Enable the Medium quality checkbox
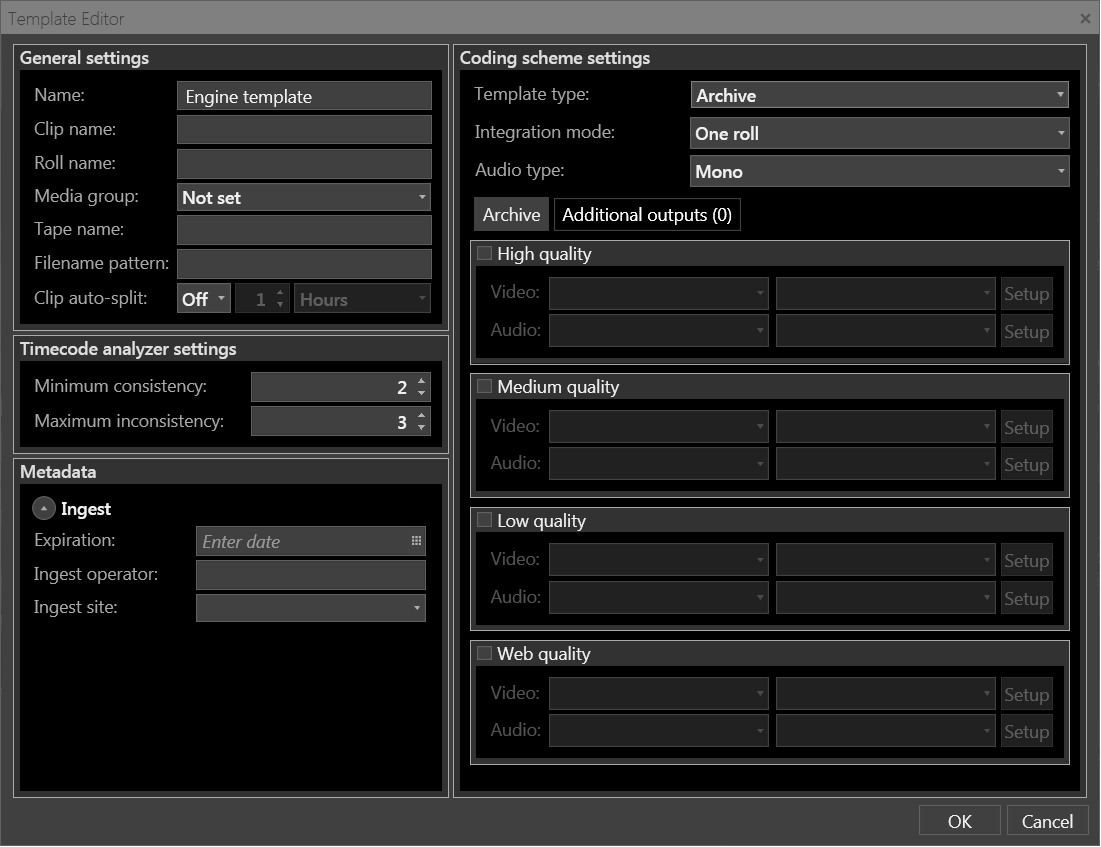Image resolution: width=1101 pixels, height=847 pixels. pos(484,386)
